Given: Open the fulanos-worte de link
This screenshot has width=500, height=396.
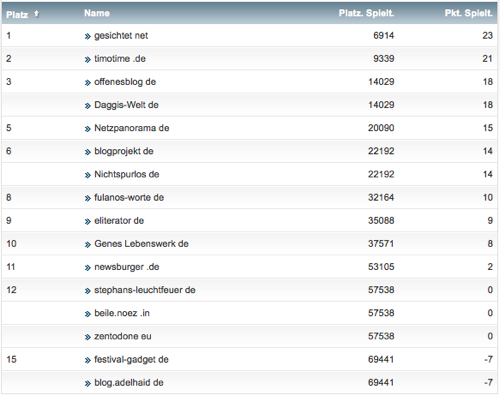Looking at the screenshot, I should (x=129, y=198).
